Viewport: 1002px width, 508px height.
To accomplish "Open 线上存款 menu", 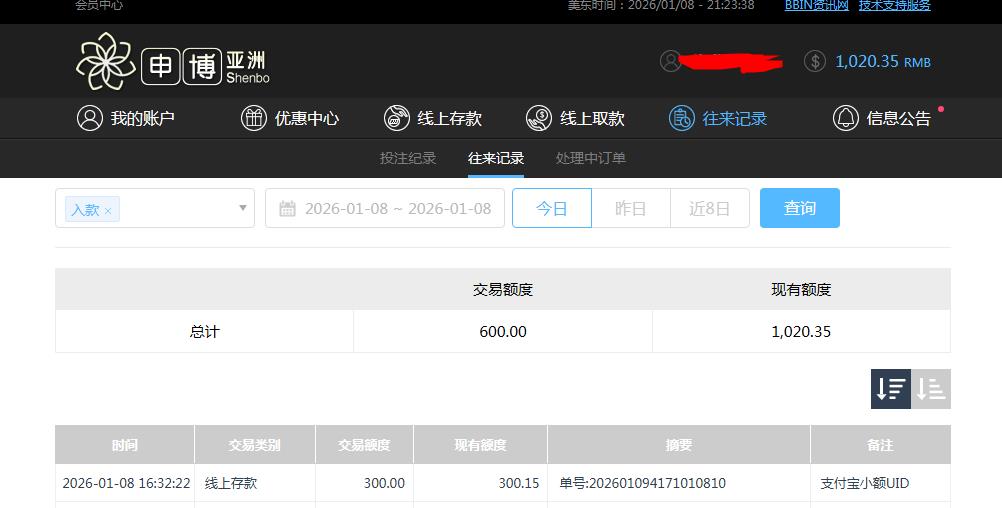I will point(433,118).
